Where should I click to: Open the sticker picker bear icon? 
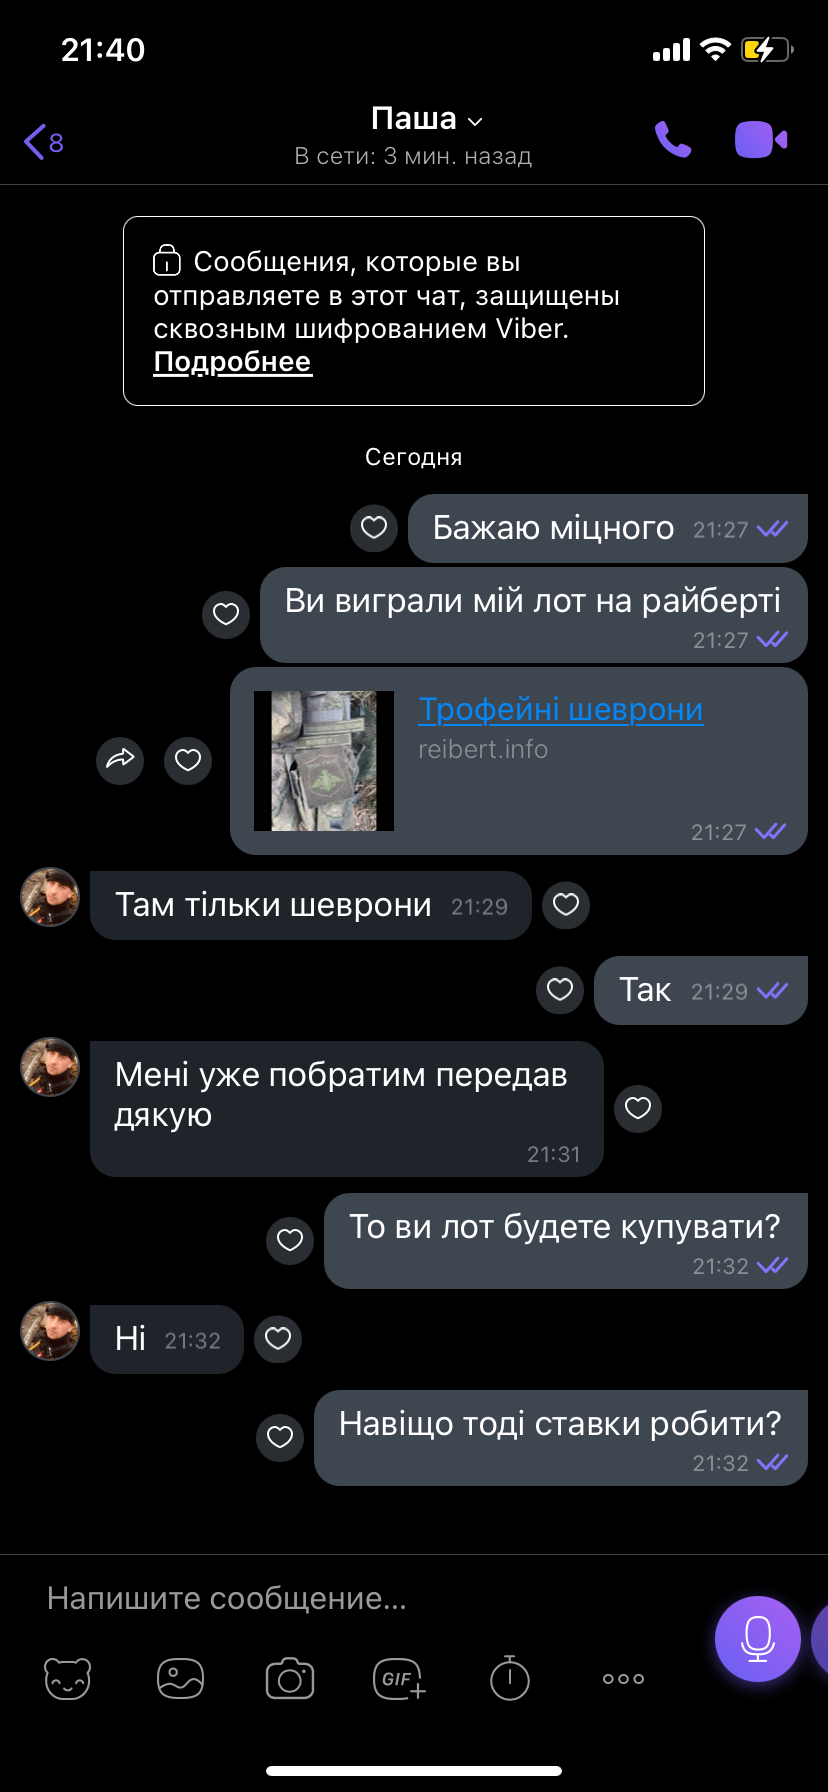pyautogui.click(x=68, y=1678)
